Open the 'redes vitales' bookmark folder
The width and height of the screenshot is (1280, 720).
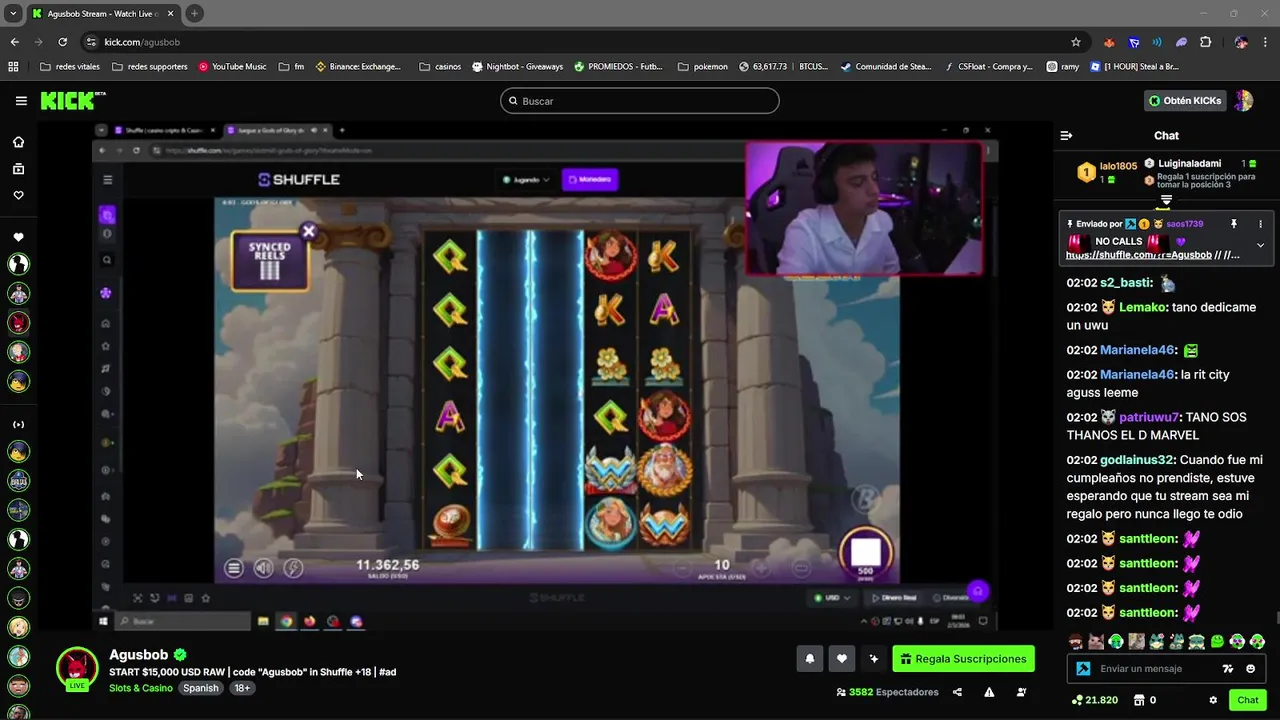(x=70, y=67)
